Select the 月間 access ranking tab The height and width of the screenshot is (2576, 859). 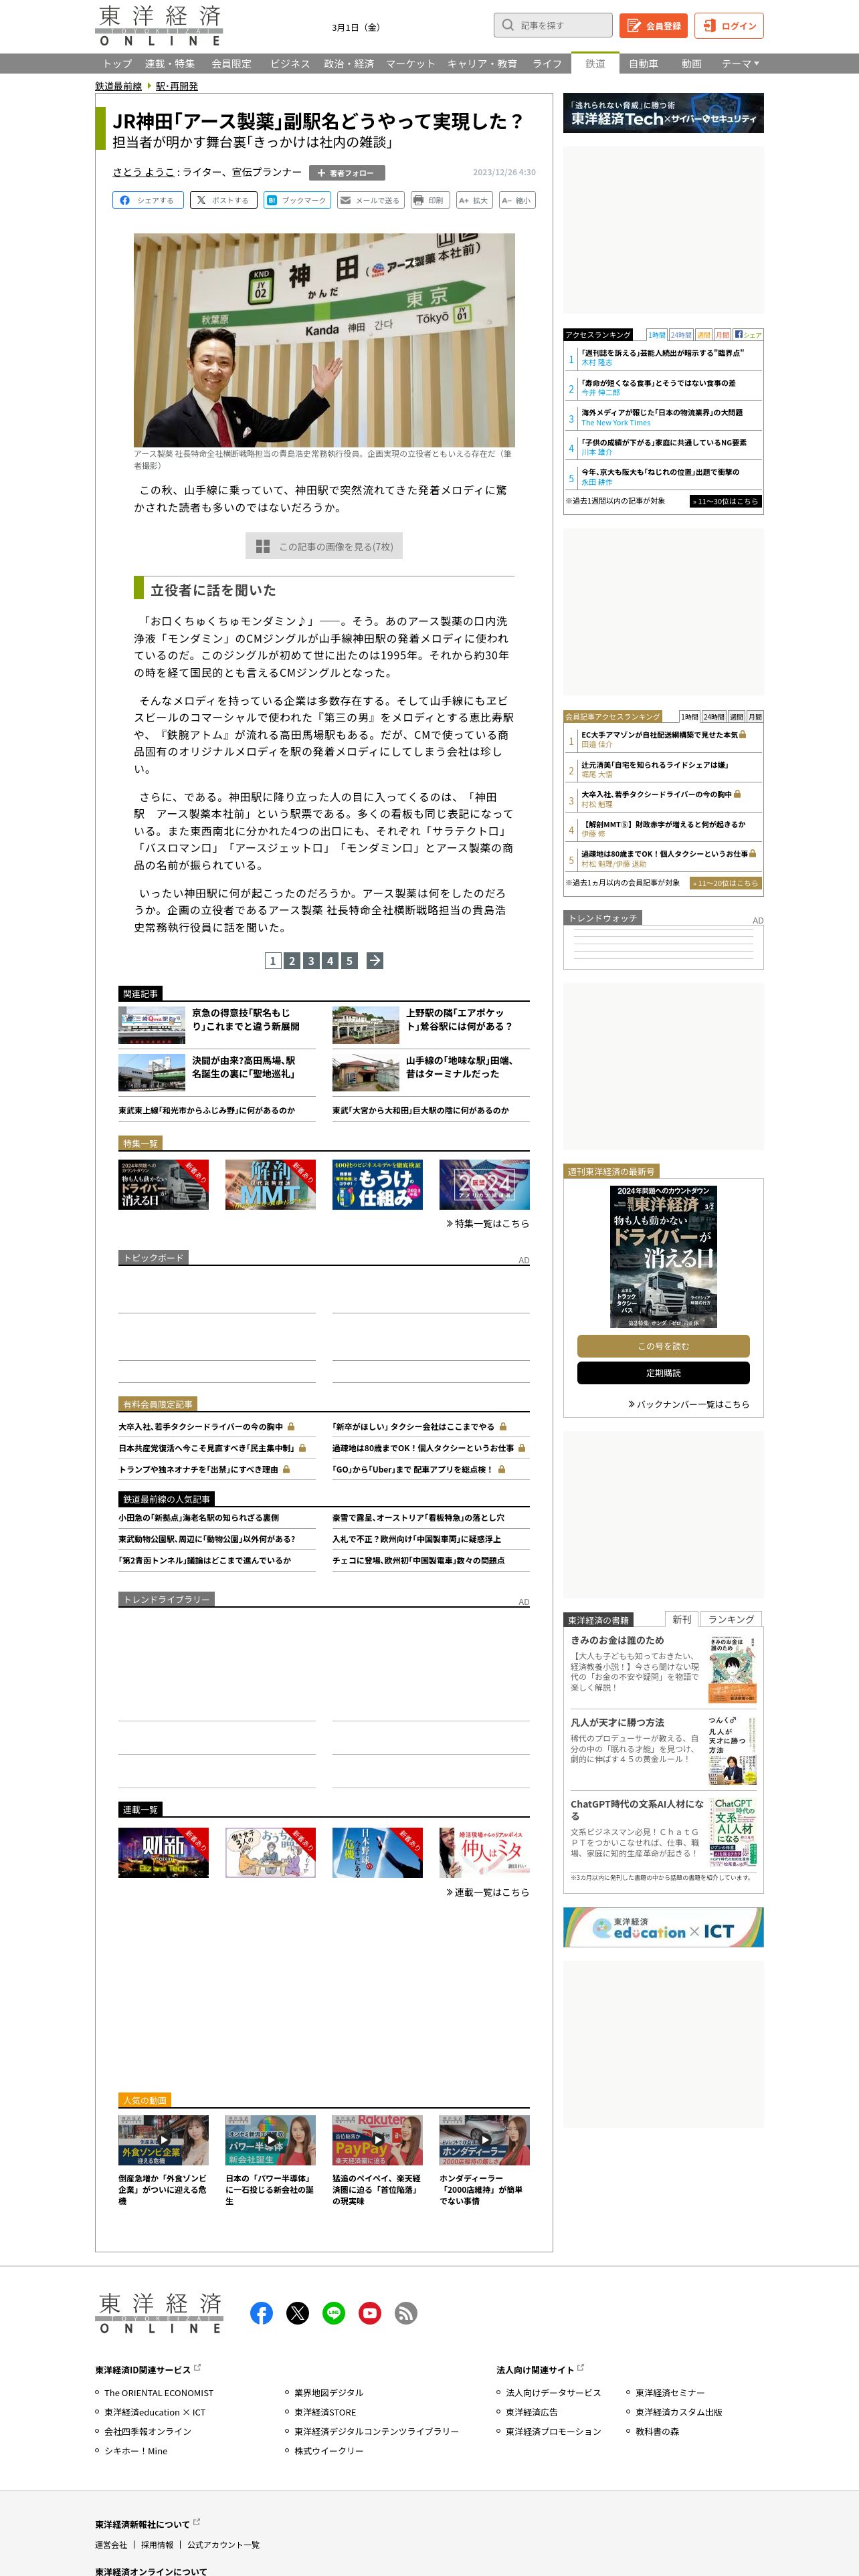click(723, 335)
